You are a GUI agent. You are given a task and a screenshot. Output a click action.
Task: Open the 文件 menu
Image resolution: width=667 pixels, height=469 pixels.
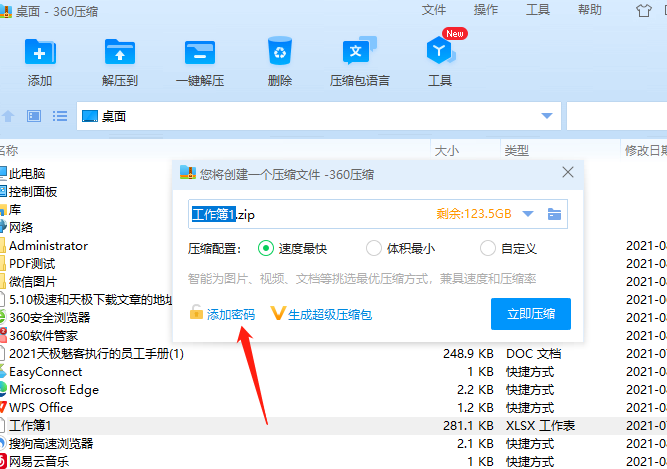434,10
